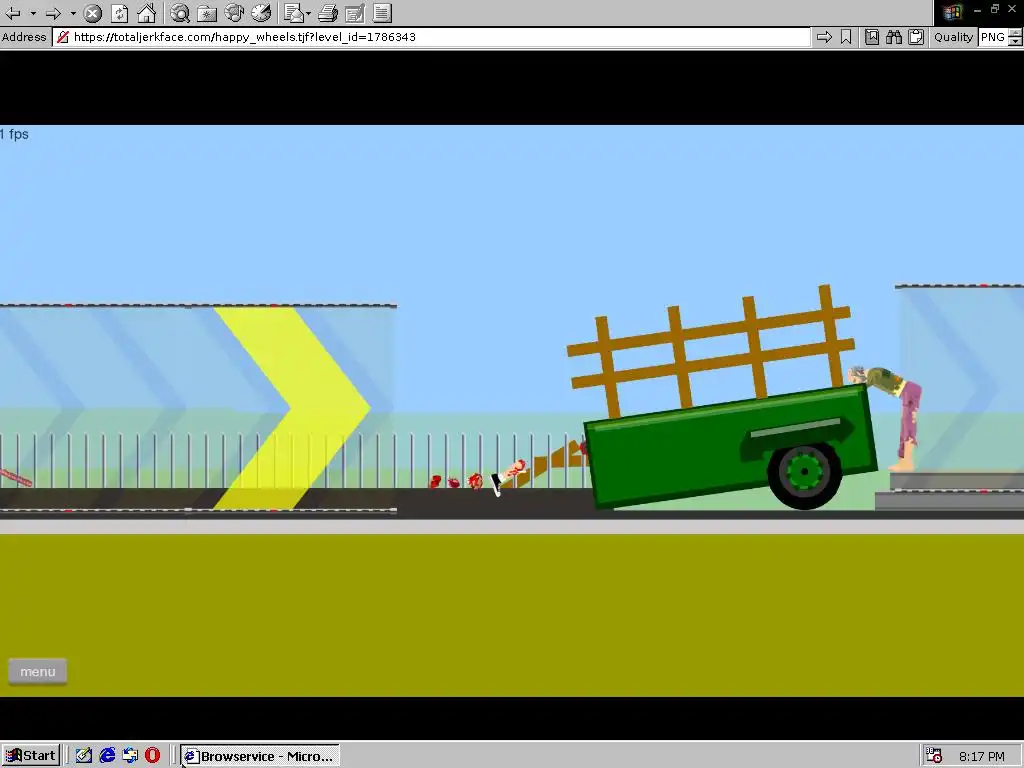Go to the Home page icon
This screenshot has height=768, width=1024.
pos(146,13)
